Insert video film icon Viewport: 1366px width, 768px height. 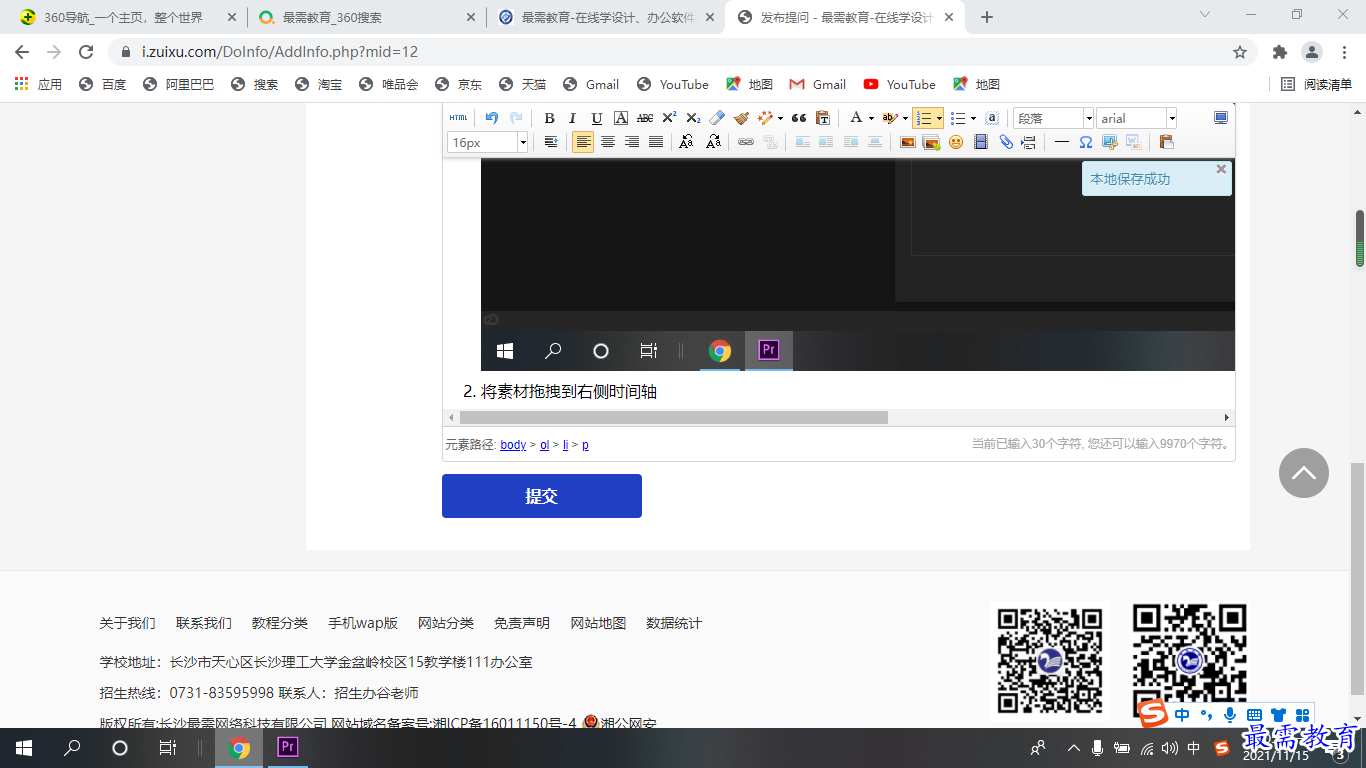pos(981,142)
